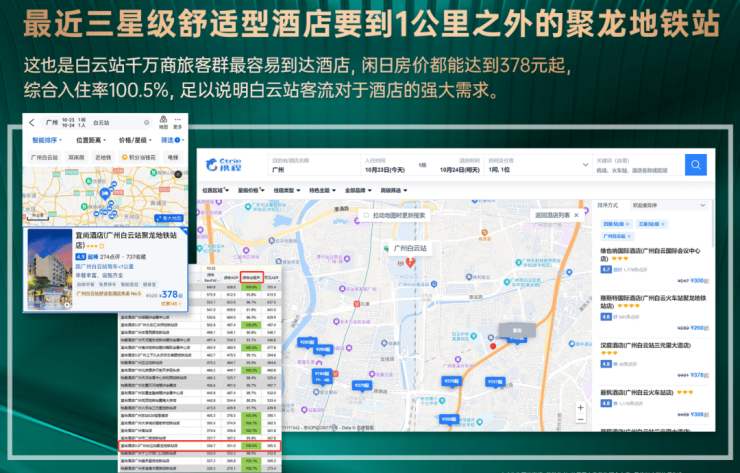Click the red-boxed column header in the spreadsheet

tap(252, 277)
